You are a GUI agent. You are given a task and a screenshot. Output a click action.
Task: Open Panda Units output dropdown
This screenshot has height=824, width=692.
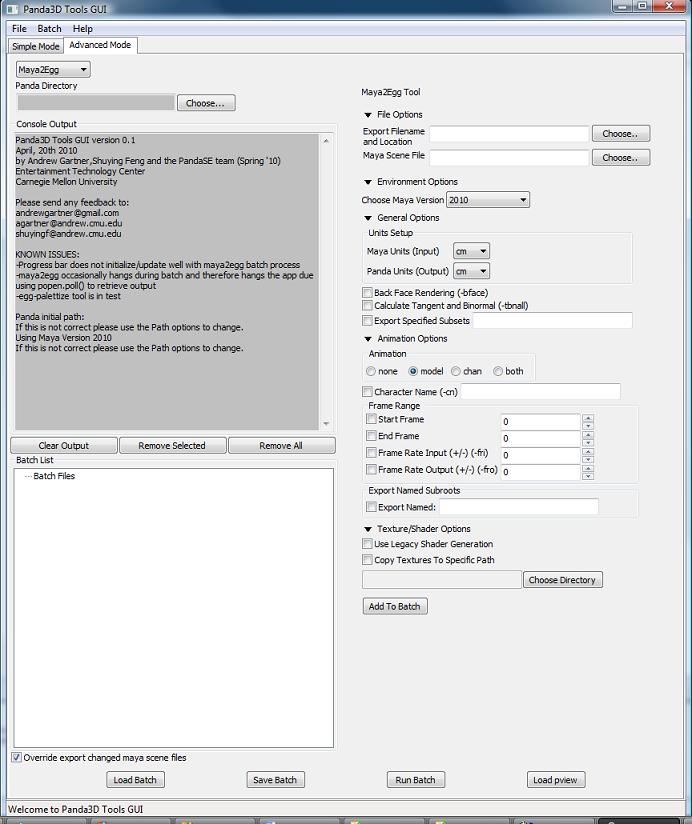471,271
